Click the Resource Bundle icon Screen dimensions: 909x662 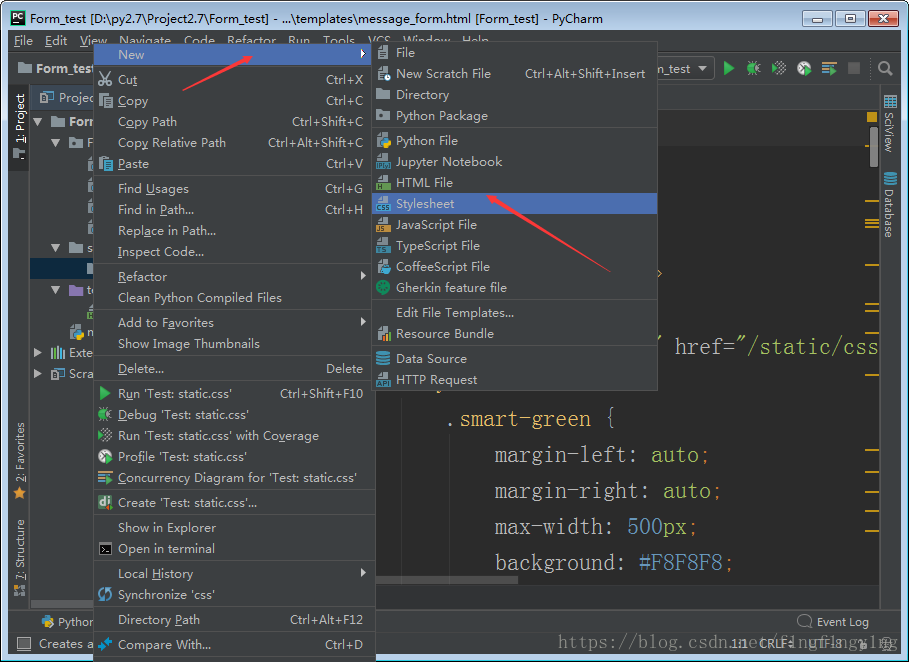tap(383, 334)
